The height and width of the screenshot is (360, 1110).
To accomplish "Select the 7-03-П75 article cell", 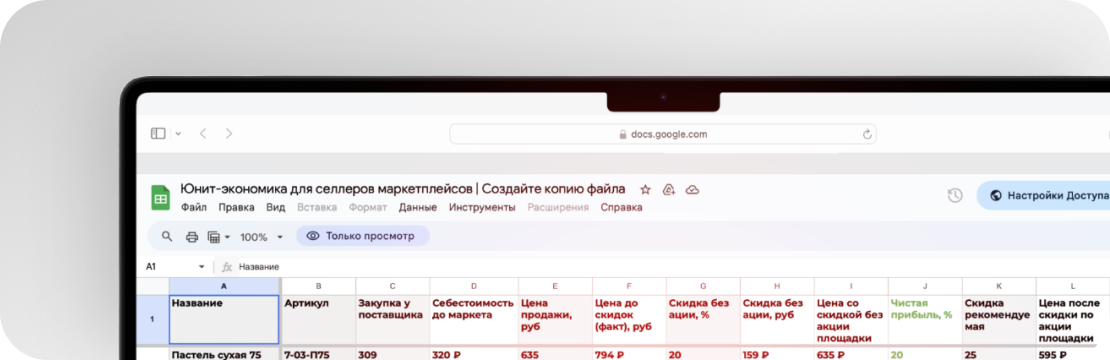I will [x=319, y=354].
